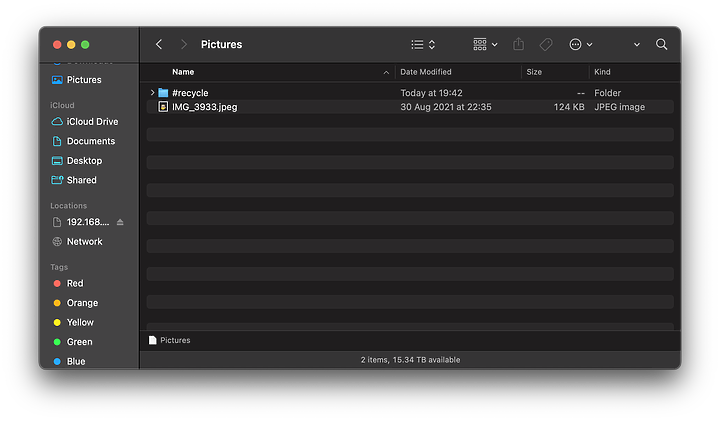720x421 pixels.
Task: Zoom window with the green button
Action: click(85, 45)
